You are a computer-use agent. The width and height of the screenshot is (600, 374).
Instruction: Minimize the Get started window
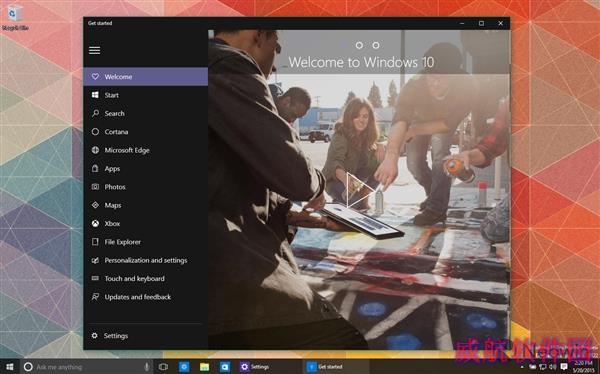pyautogui.click(x=462, y=23)
